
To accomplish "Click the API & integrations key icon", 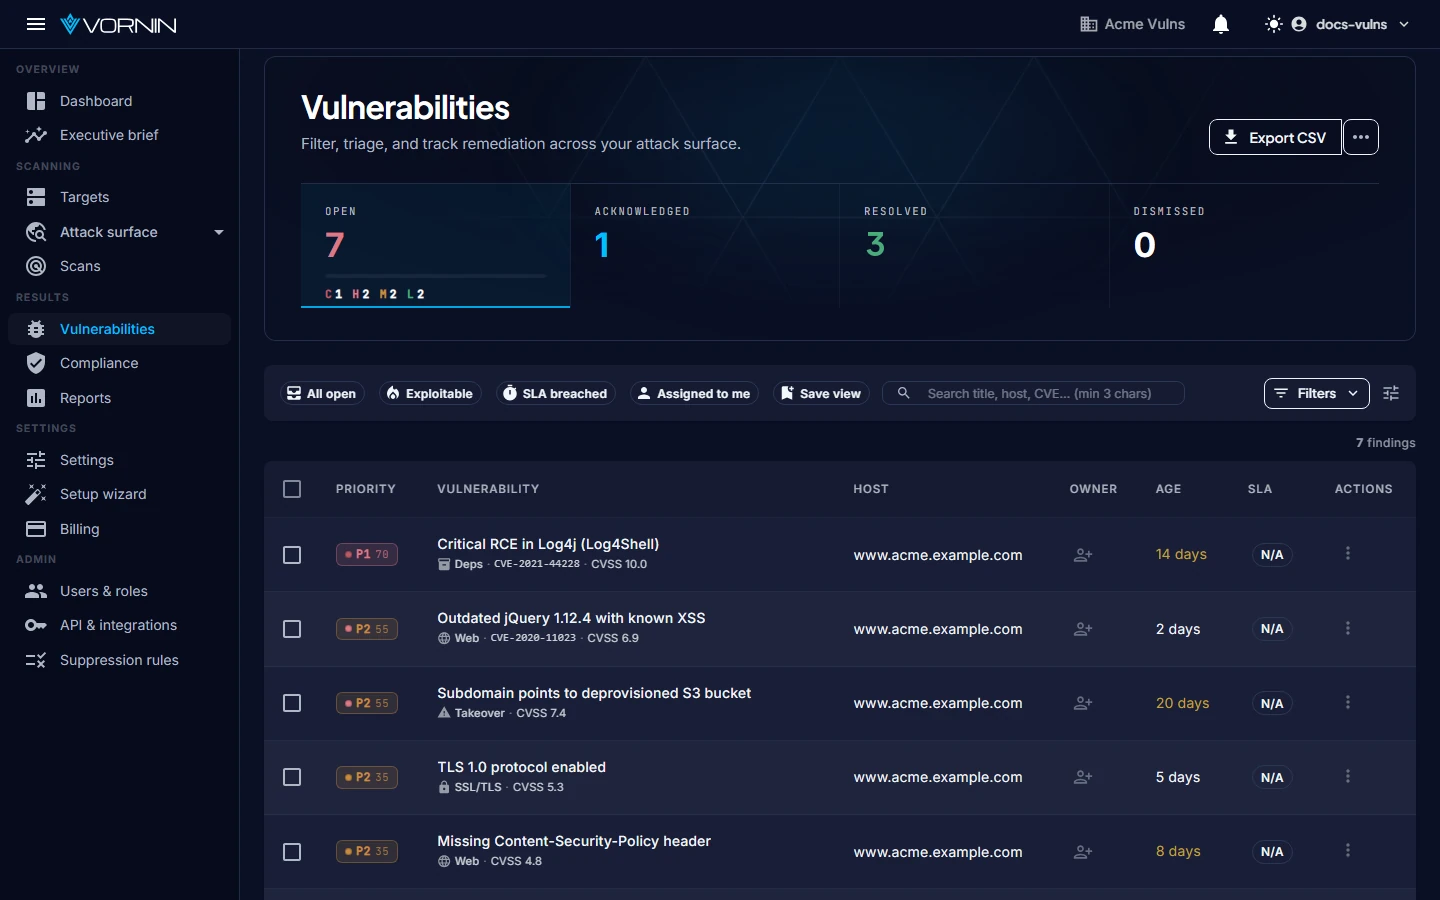I will [36, 625].
